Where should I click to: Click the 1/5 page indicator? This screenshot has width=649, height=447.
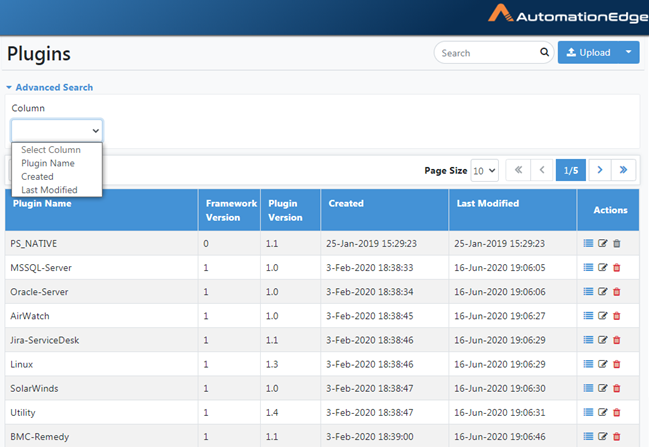pos(571,170)
